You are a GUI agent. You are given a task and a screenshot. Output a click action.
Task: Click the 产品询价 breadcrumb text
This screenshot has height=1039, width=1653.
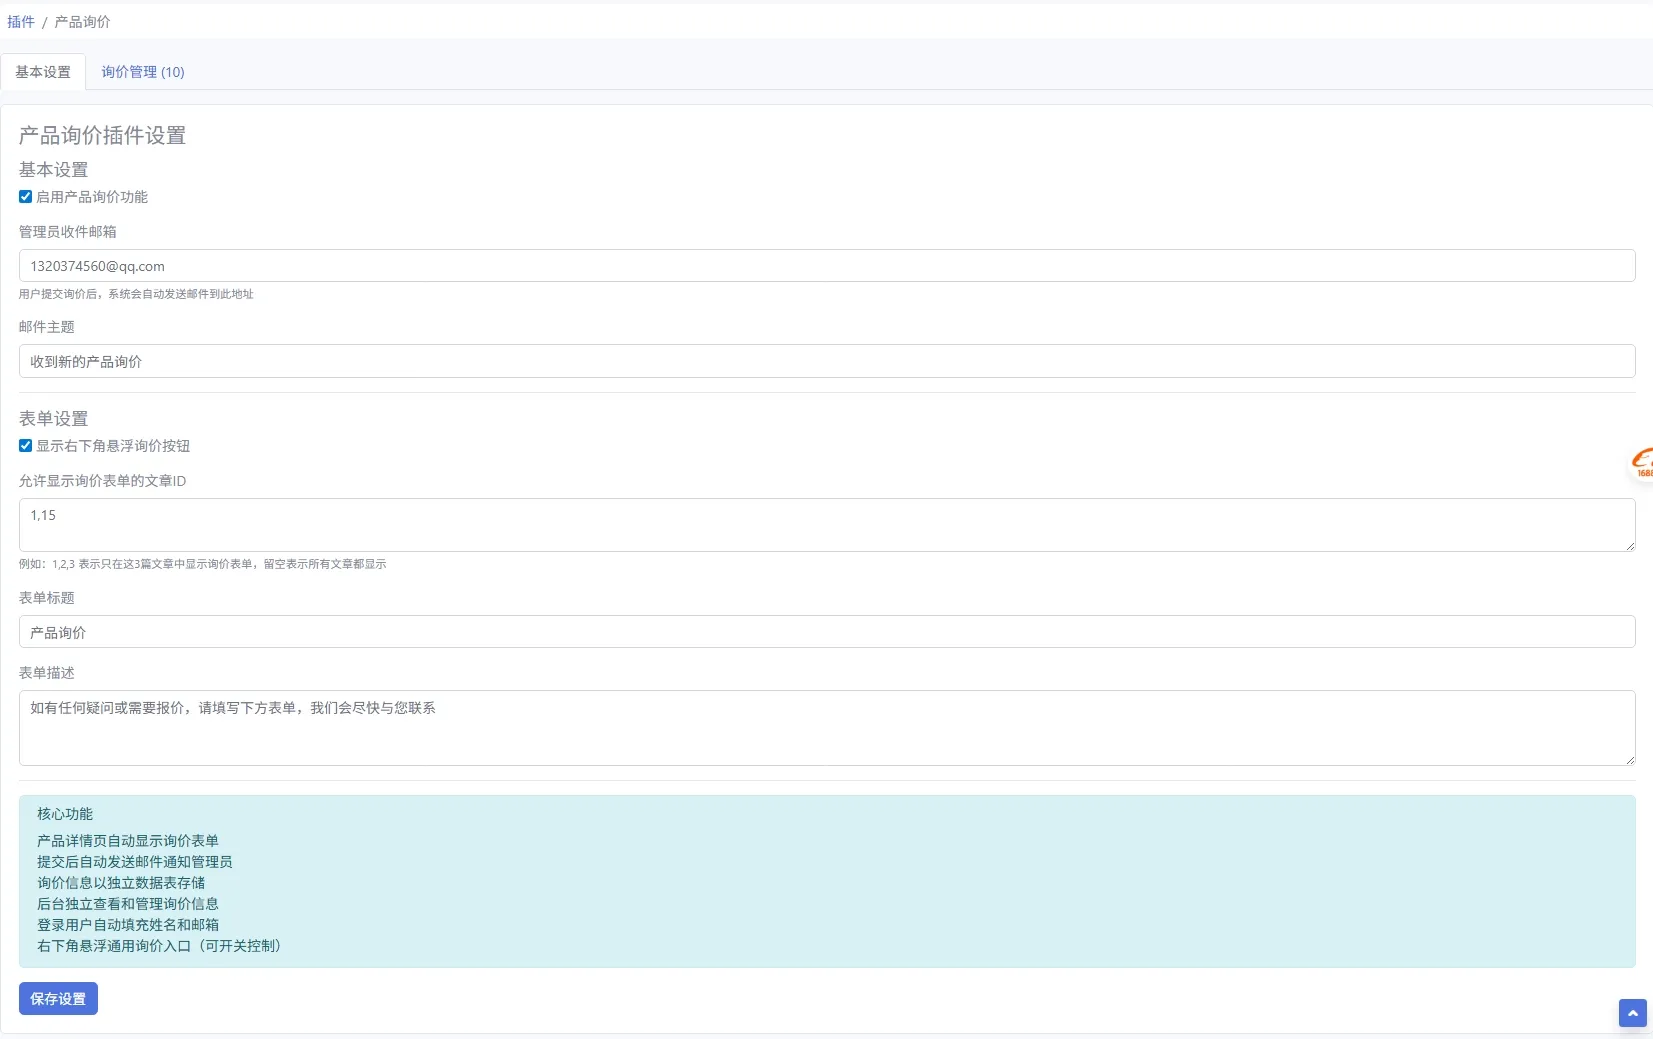click(82, 22)
